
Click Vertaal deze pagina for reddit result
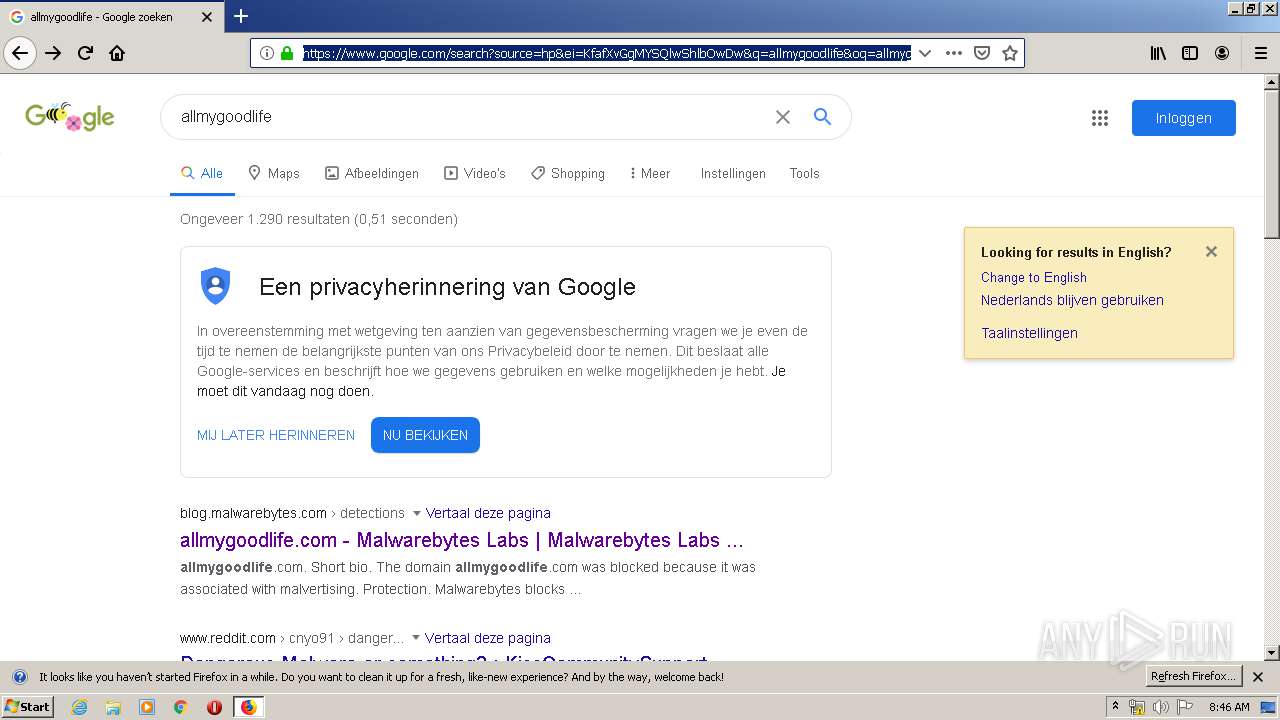[487, 638]
